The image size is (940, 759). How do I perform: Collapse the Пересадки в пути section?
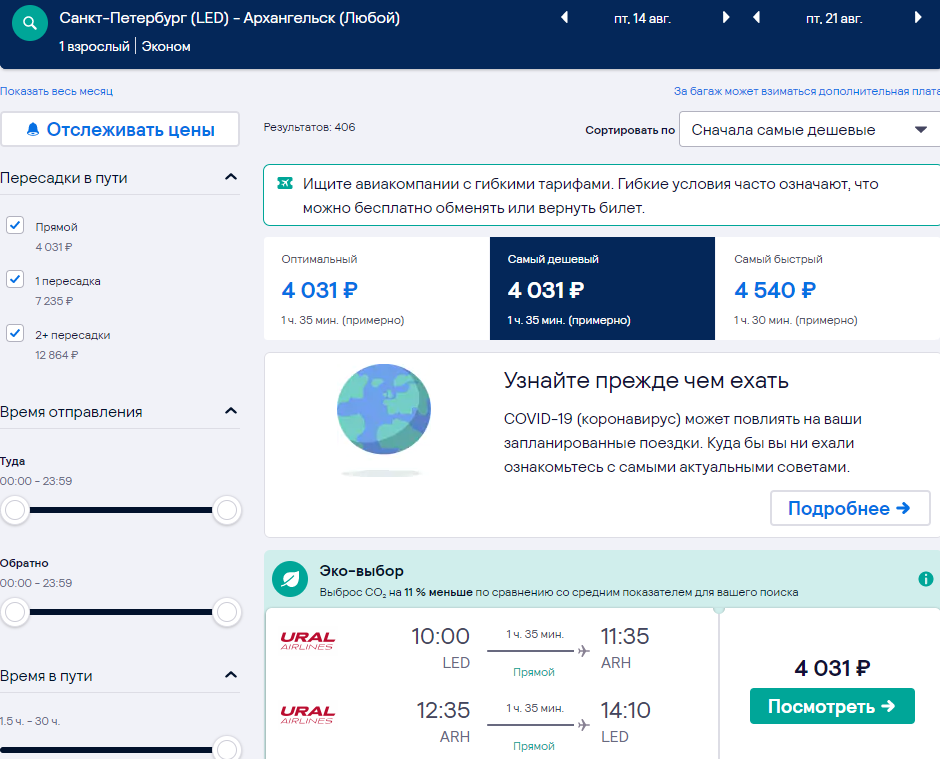coord(231,177)
